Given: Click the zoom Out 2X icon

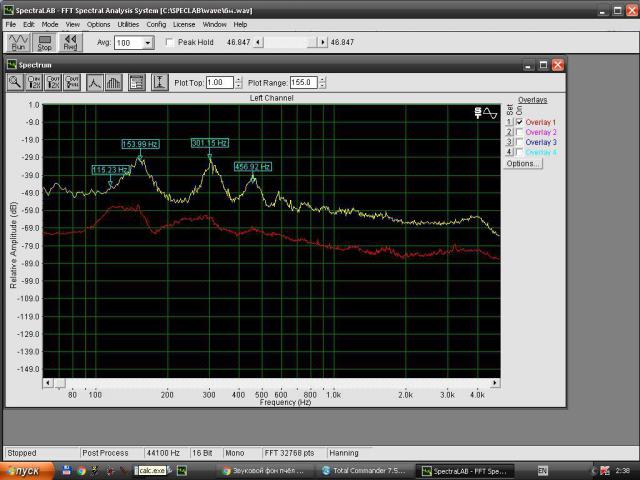Looking at the screenshot, I should (x=53, y=82).
